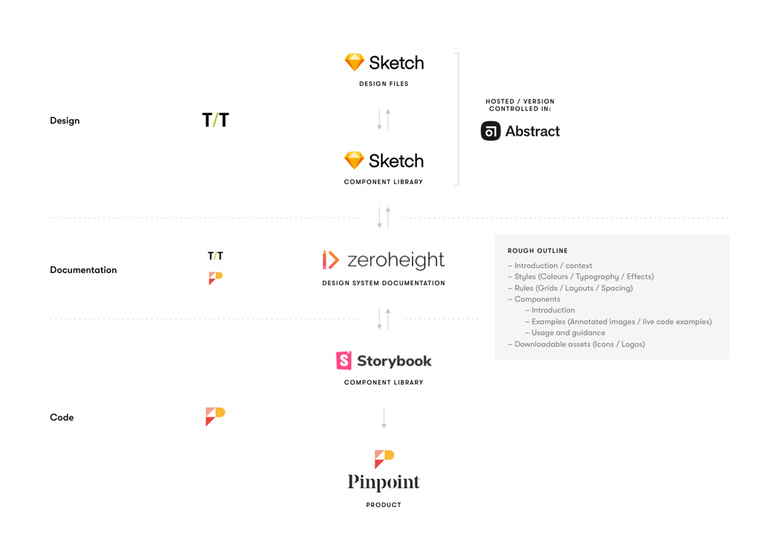This screenshot has height=546, width=768.
Task: Select the Design row label
Action: point(65,120)
